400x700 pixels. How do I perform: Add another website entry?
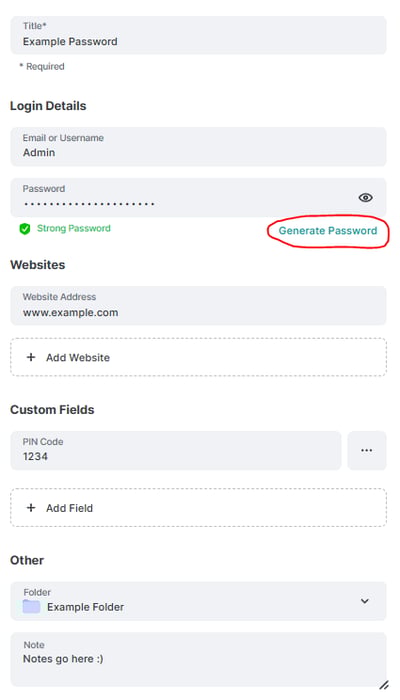[x=198, y=357]
